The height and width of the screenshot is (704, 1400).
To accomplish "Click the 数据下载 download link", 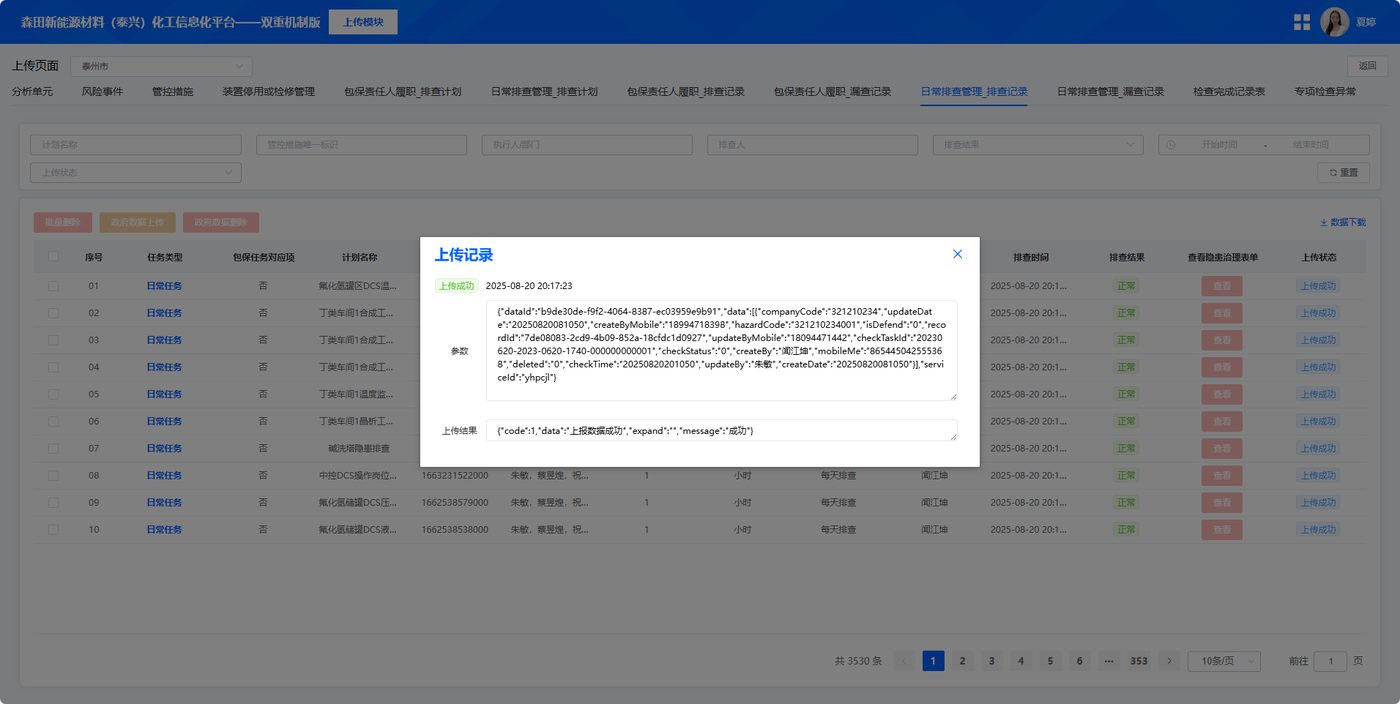I will [1342, 223].
